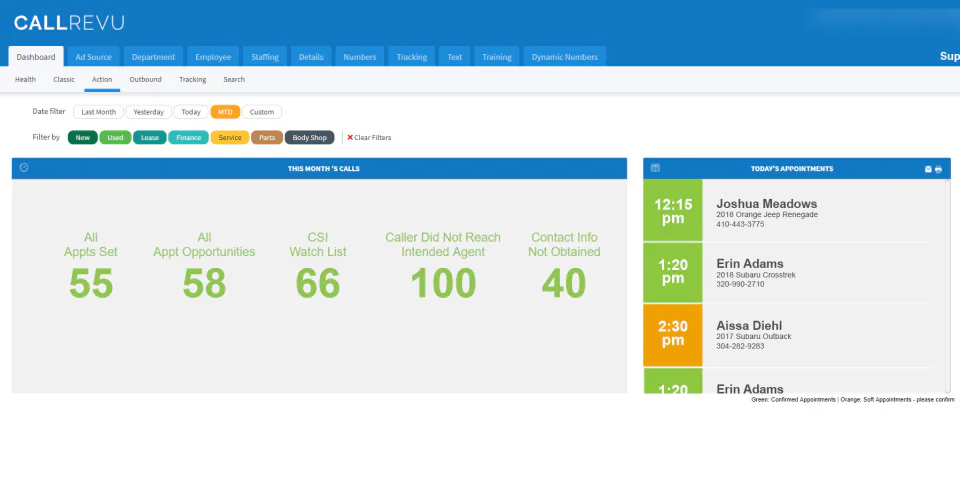Viewport: 960px width, 486px height.
Task: Click the Clear Filters link text
Action: (x=372, y=138)
